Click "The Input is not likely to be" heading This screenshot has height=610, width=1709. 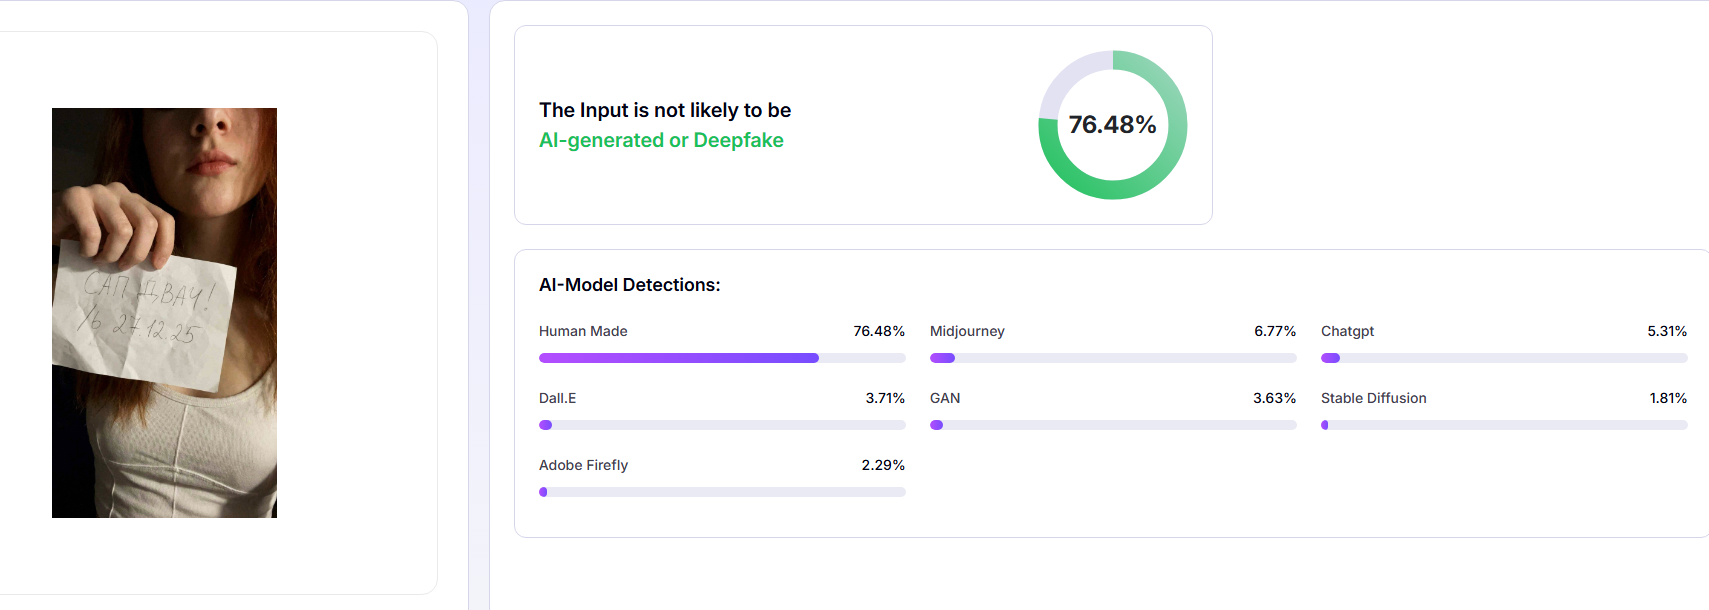click(x=665, y=110)
